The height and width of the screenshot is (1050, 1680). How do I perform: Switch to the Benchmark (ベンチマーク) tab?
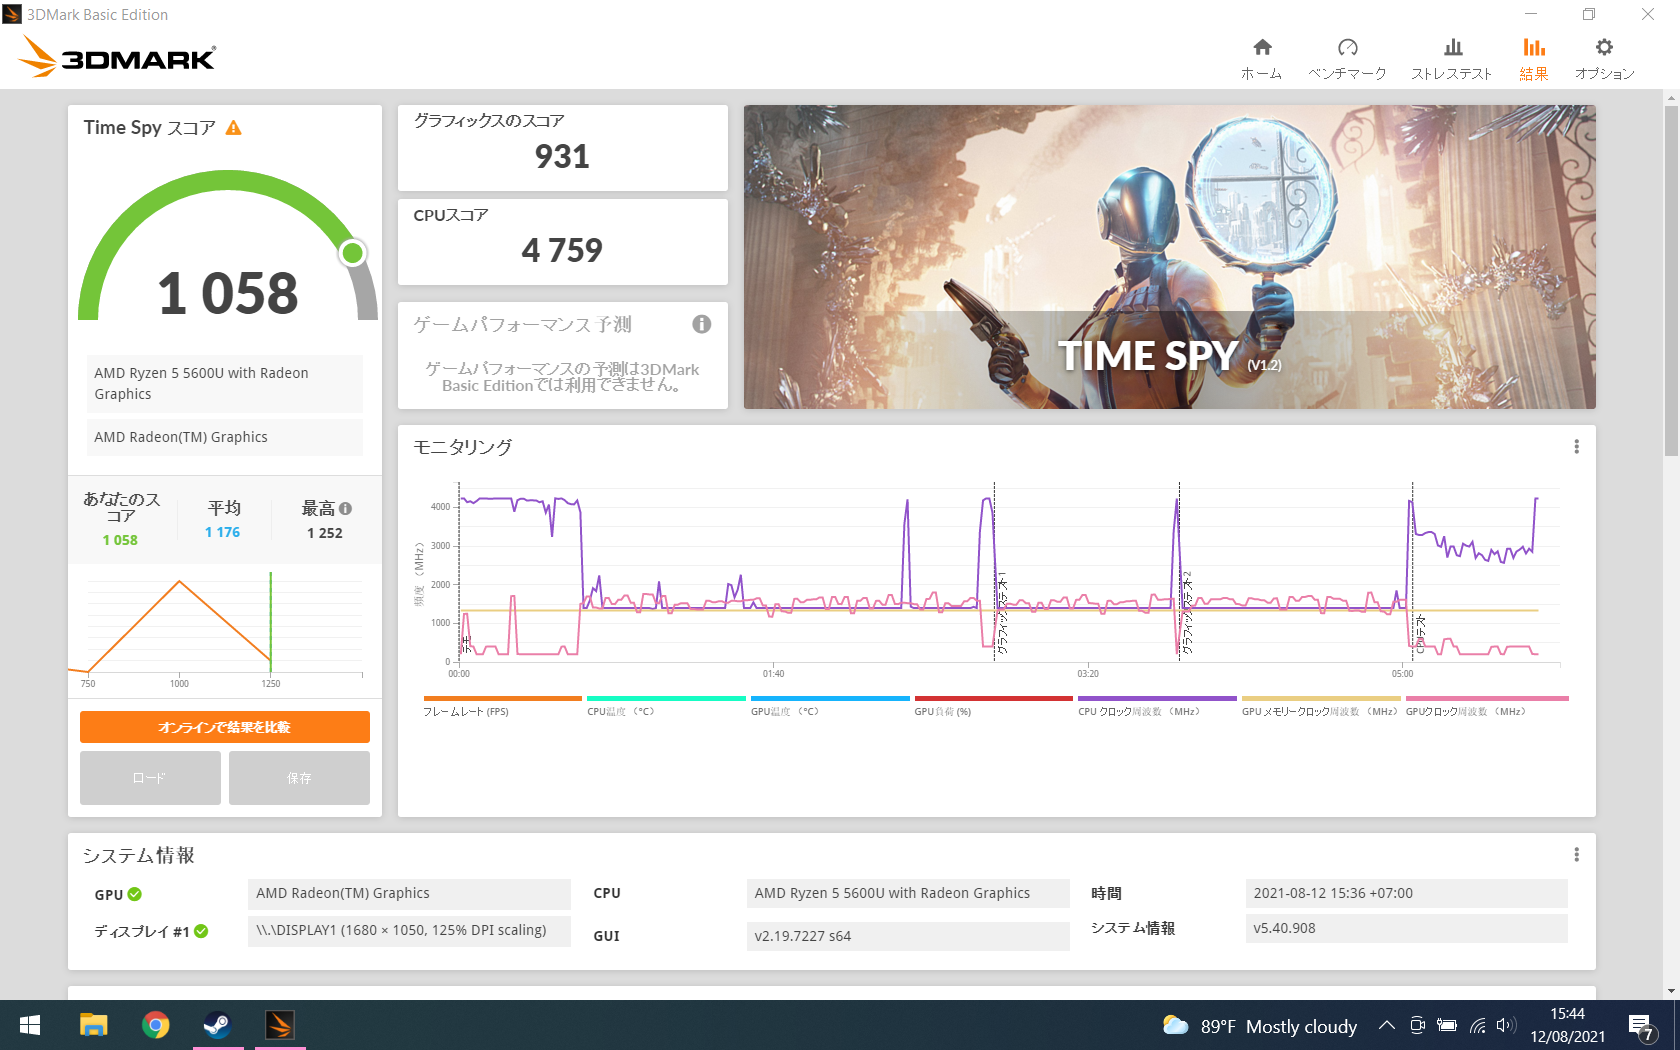(x=1347, y=59)
